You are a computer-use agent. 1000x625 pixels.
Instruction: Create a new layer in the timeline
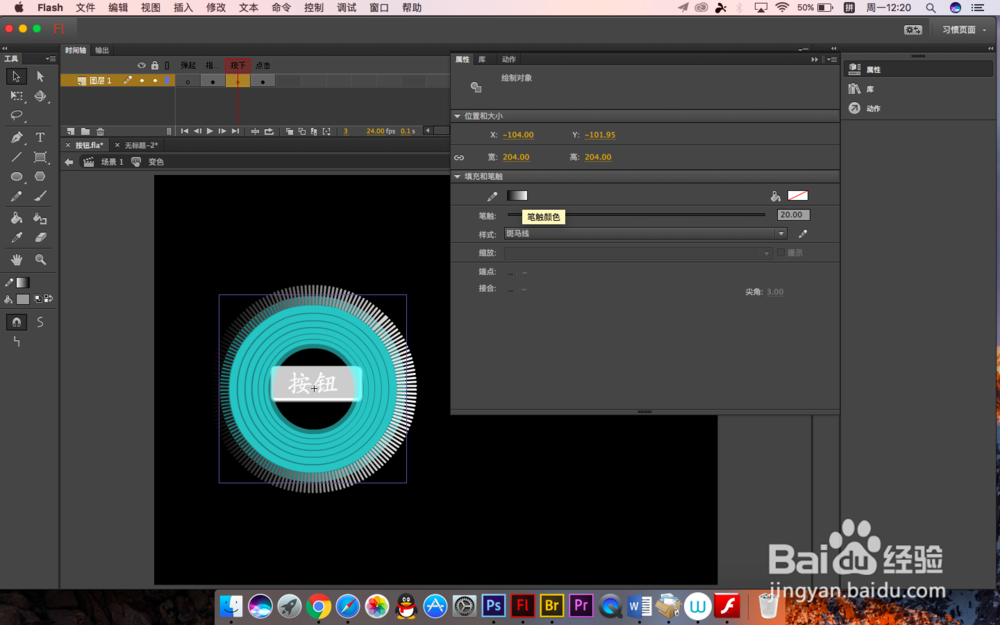(69, 130)
